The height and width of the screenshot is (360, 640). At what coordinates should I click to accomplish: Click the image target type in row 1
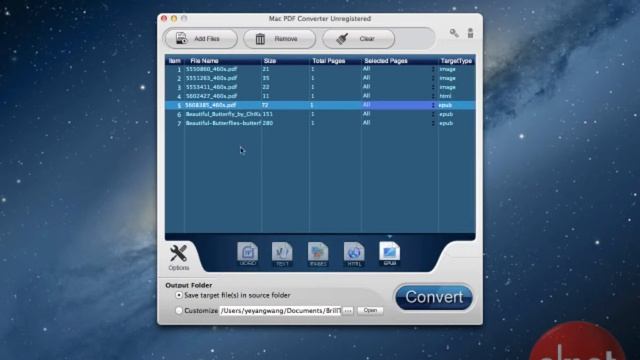447,69
